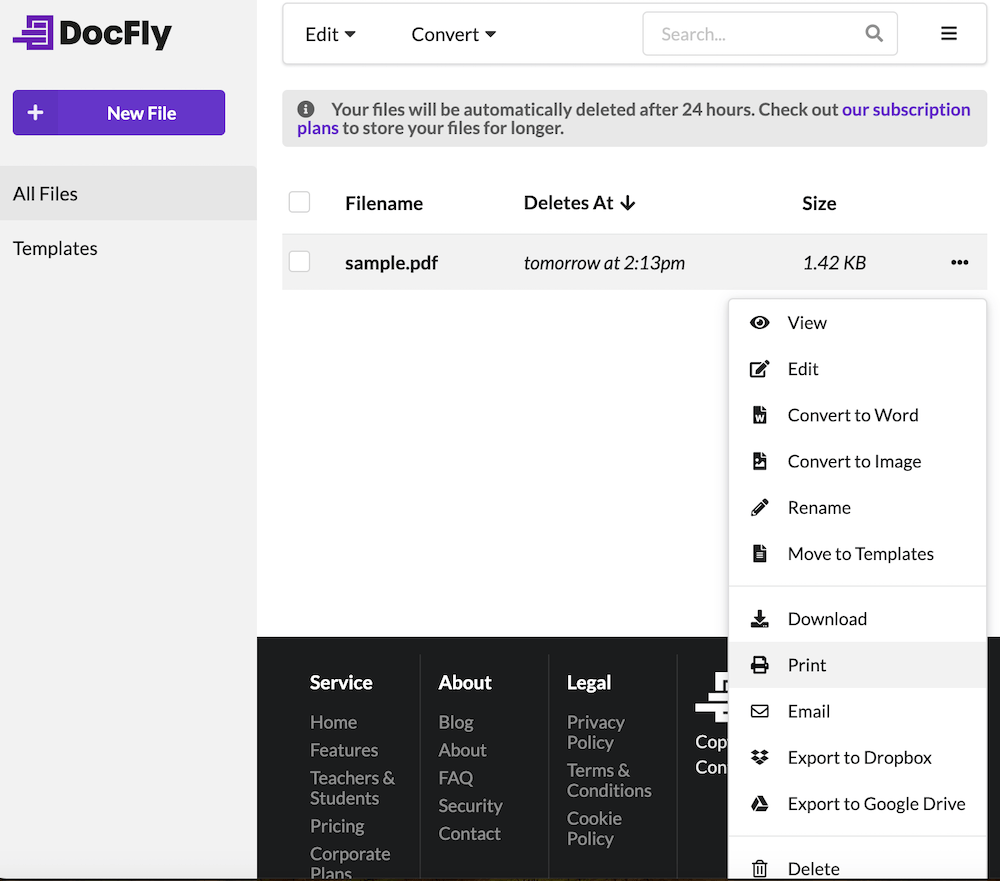Select Convert to Word
Image resolution: width=1000 pixels, height=881 pixels.
point(857,415)
